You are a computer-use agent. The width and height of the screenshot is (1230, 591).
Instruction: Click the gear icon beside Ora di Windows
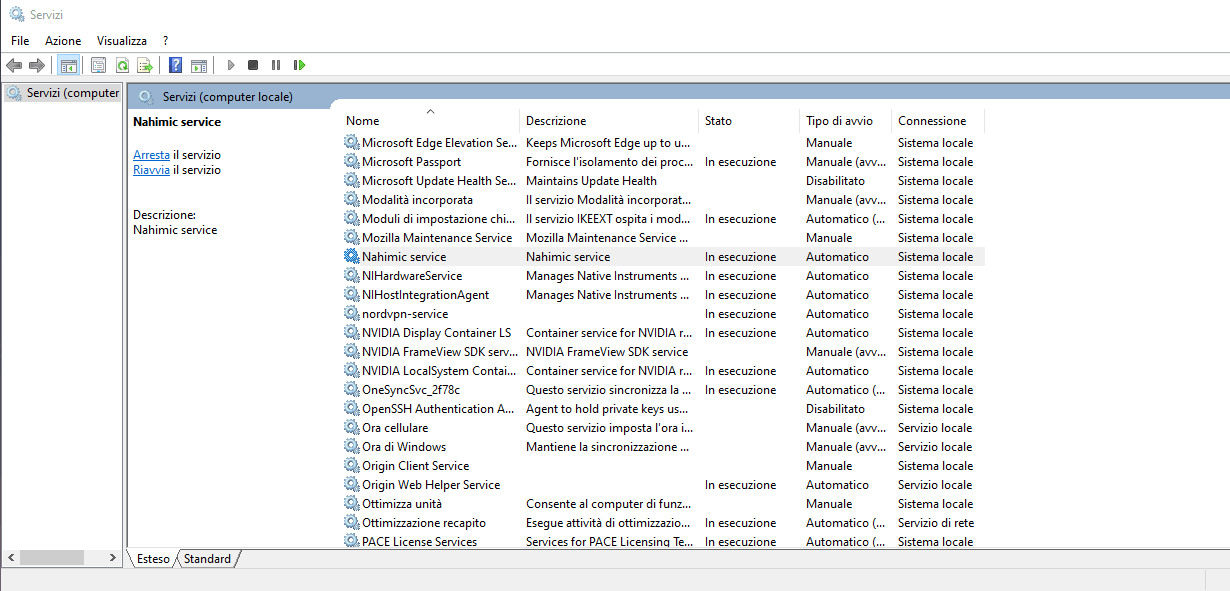[x=352, y=447]
